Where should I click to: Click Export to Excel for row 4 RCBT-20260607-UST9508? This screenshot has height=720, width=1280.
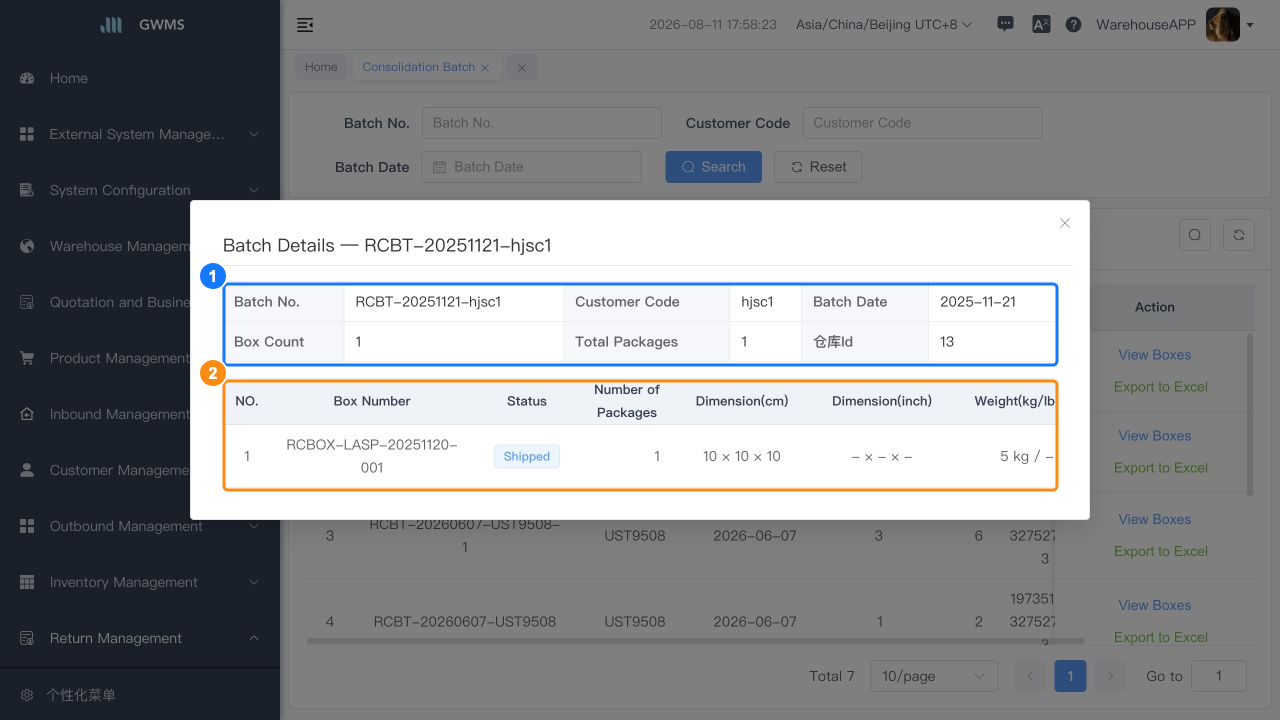coord(1161,638)
